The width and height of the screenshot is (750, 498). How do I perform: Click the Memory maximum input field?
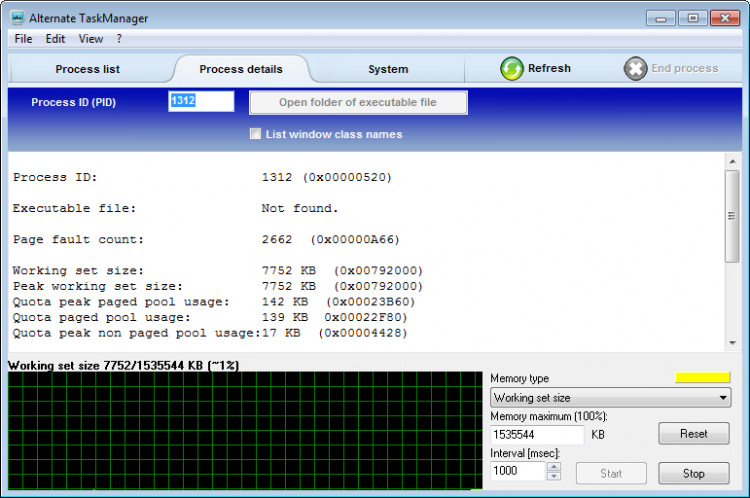click(537, 435)
